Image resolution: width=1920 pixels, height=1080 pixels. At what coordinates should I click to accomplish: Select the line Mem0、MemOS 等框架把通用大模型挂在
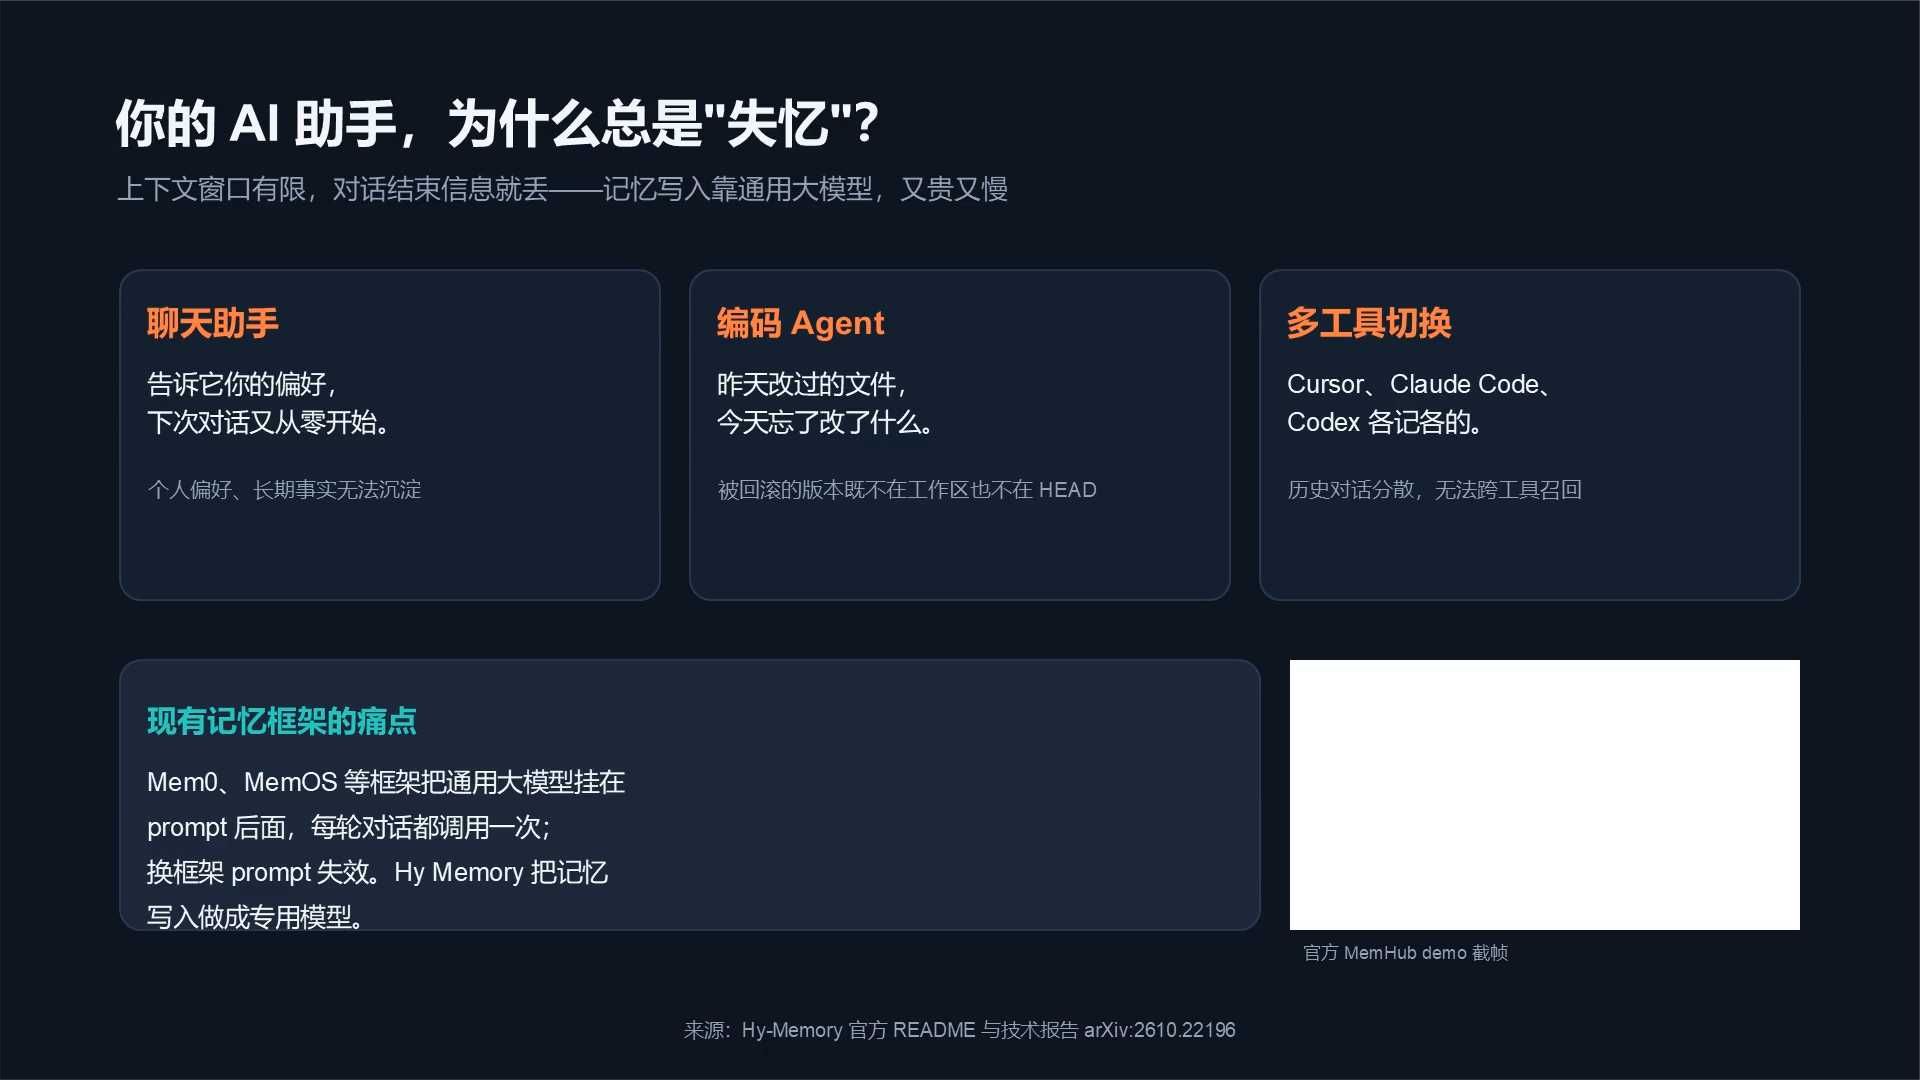(x=386, y=782)
